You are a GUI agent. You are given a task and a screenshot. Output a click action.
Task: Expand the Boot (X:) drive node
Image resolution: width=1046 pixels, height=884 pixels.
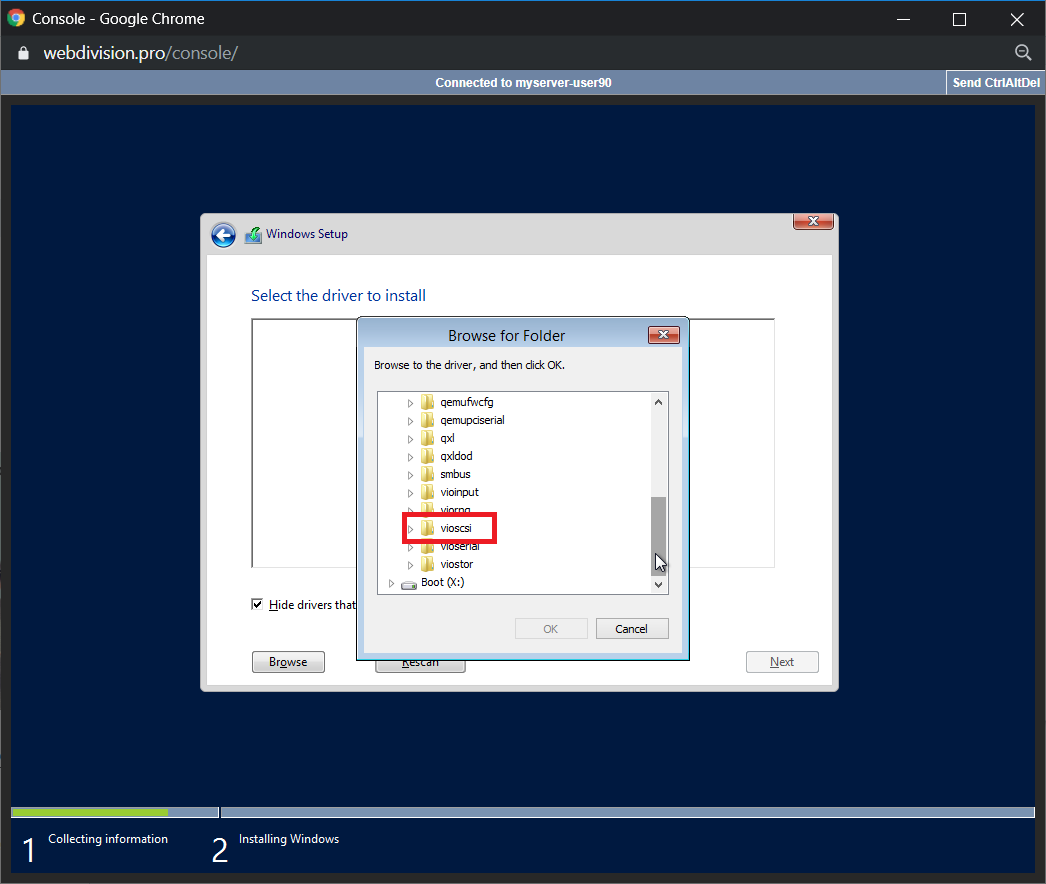pos(391,583)
